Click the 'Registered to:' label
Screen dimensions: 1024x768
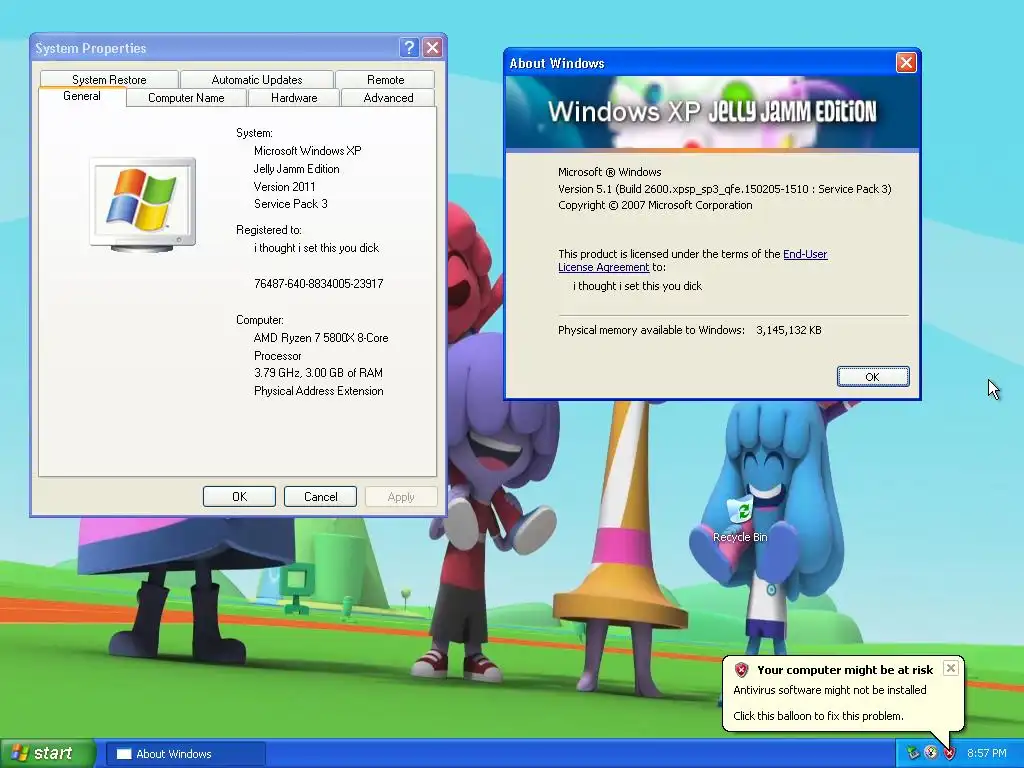(268, 230)
